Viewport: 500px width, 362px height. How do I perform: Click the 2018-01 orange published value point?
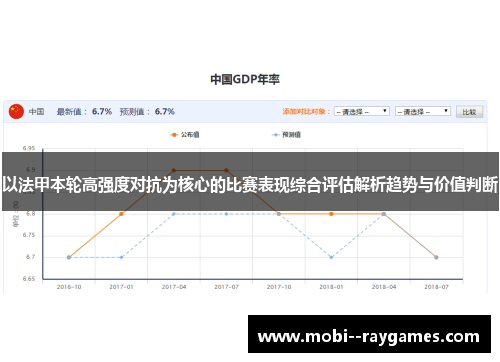pos(331,214)
